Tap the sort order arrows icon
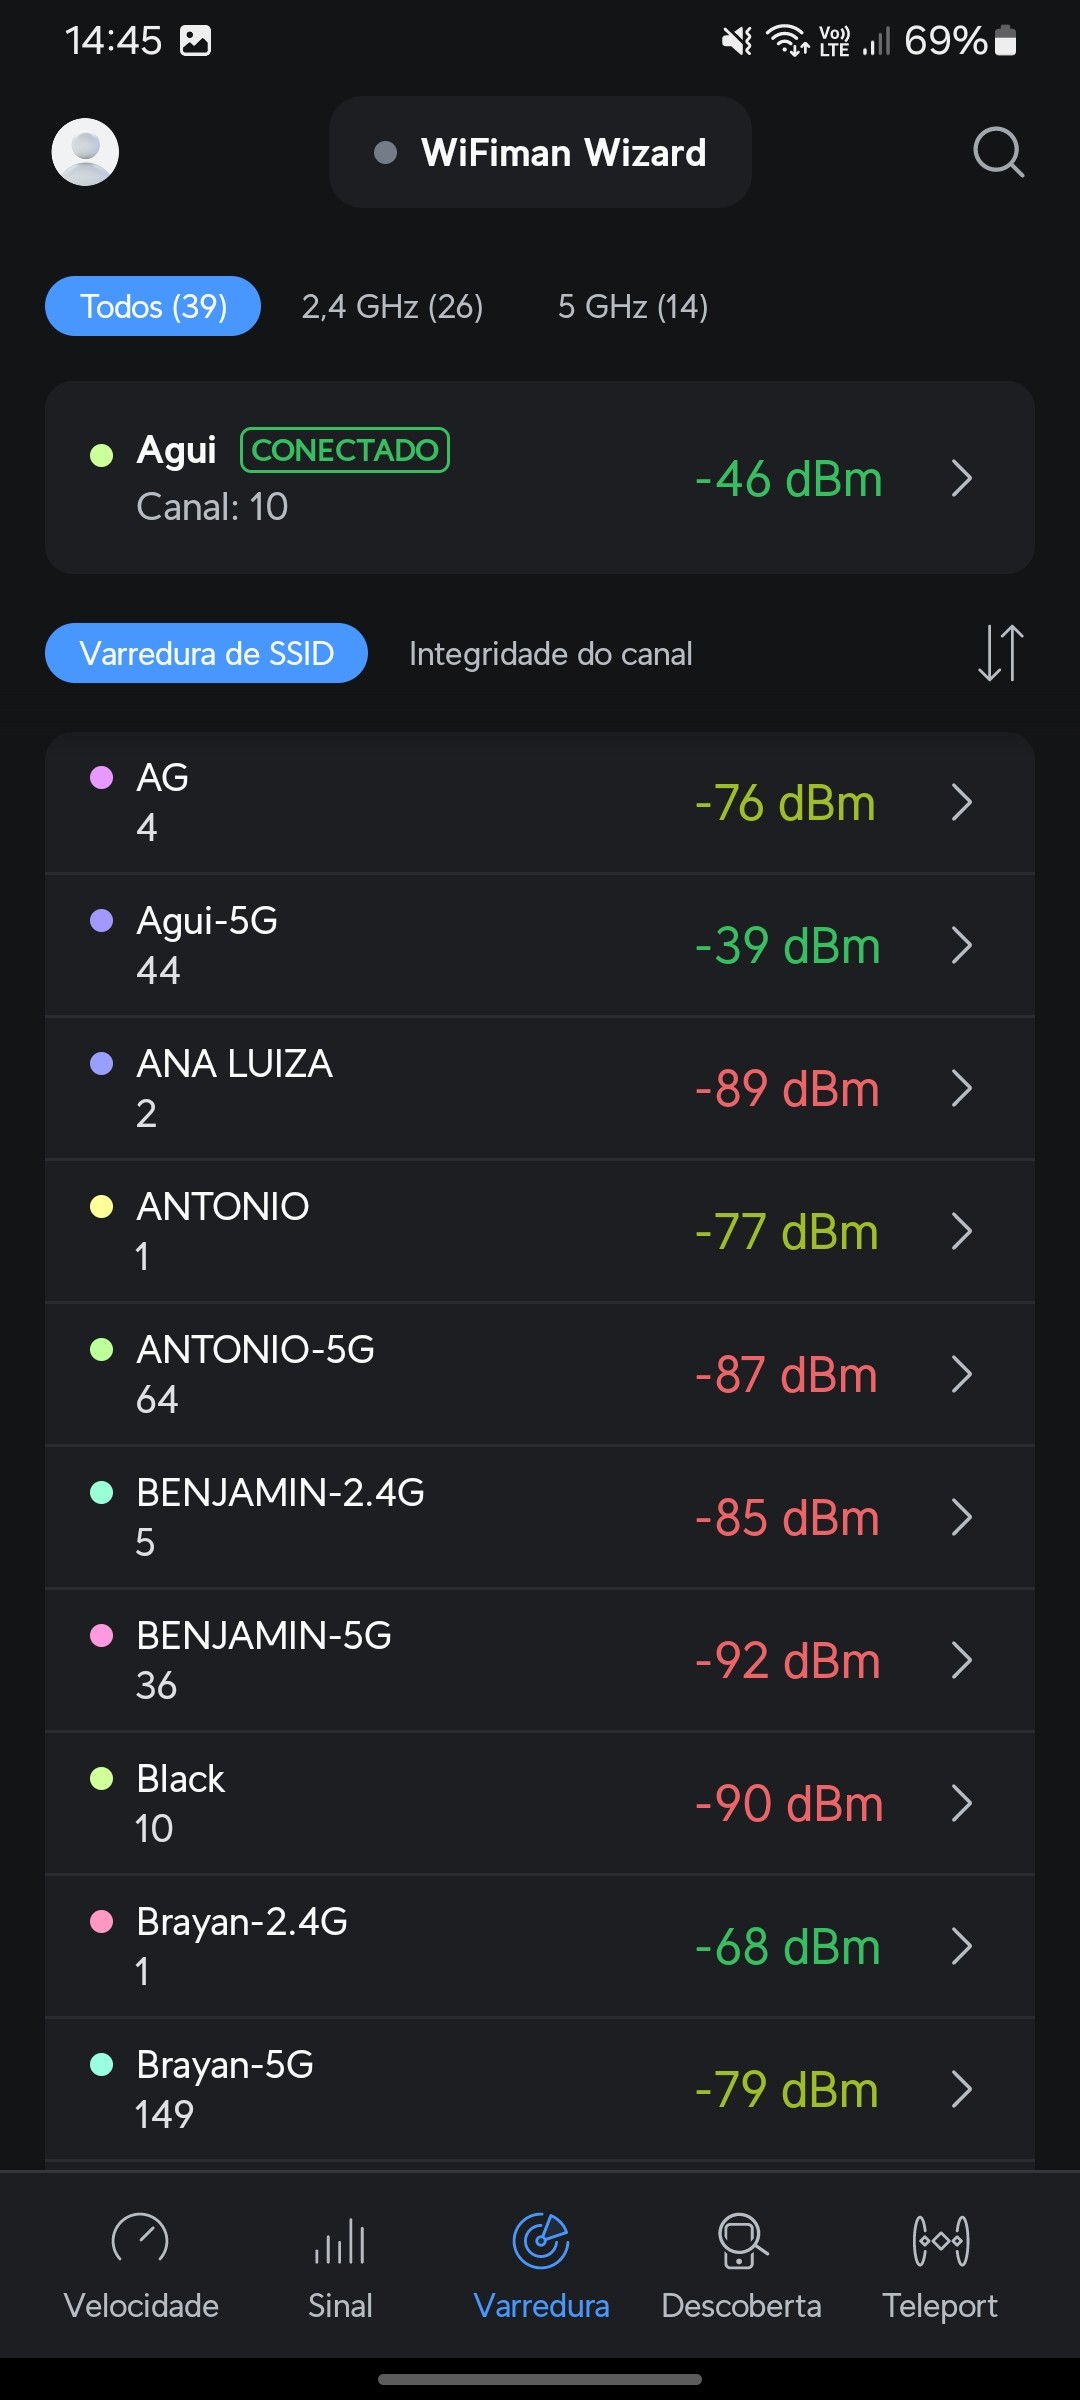 (x=1000, y=653)
